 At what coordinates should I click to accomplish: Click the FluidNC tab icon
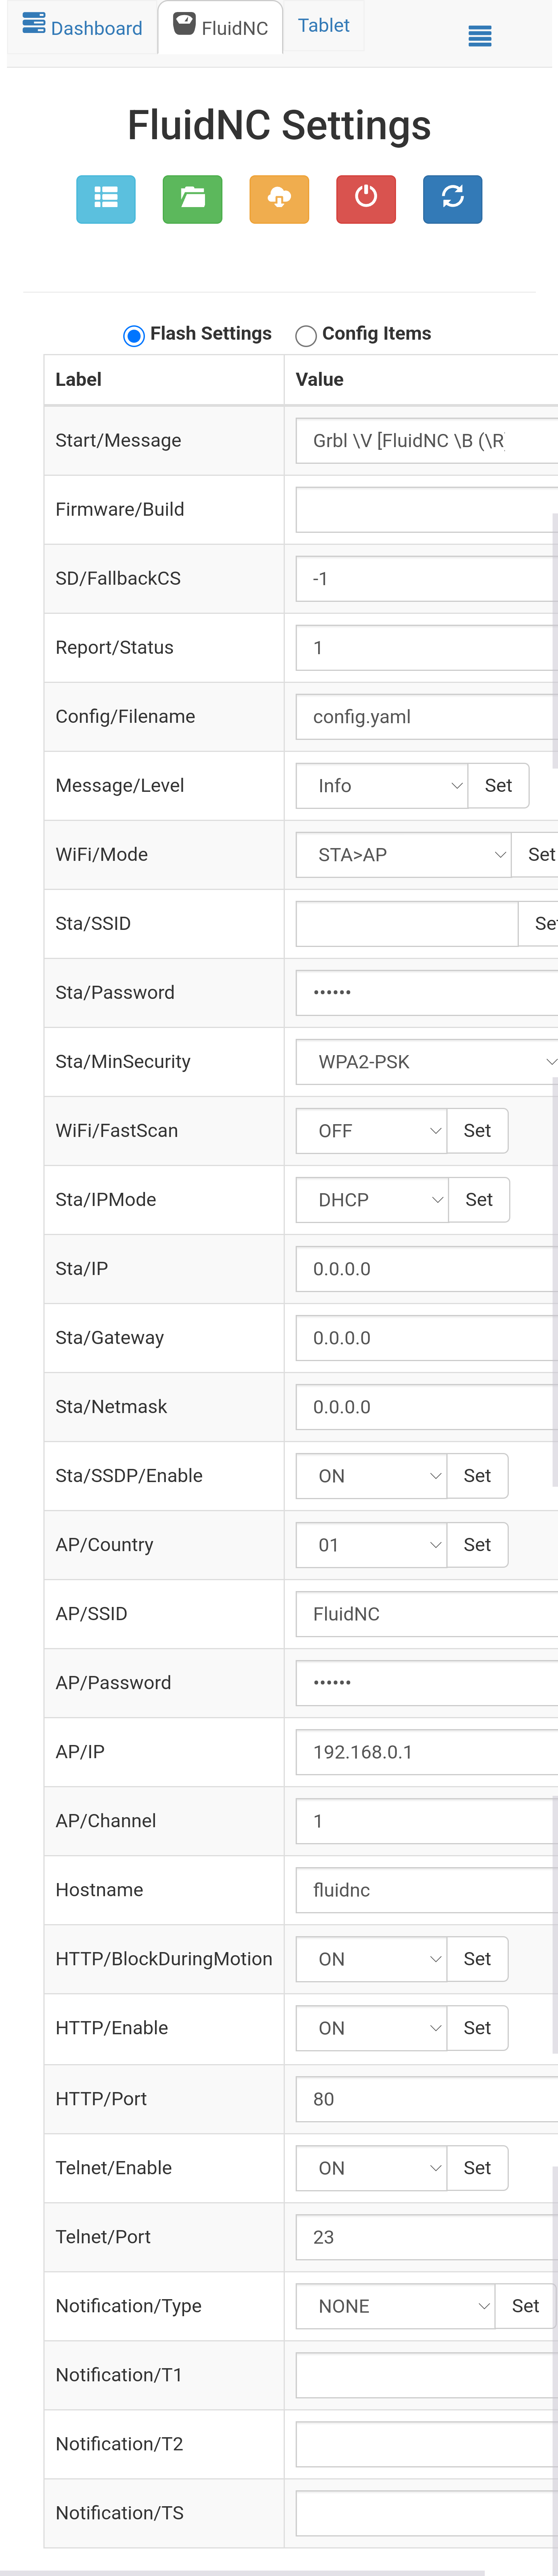[x=184, y=24]
